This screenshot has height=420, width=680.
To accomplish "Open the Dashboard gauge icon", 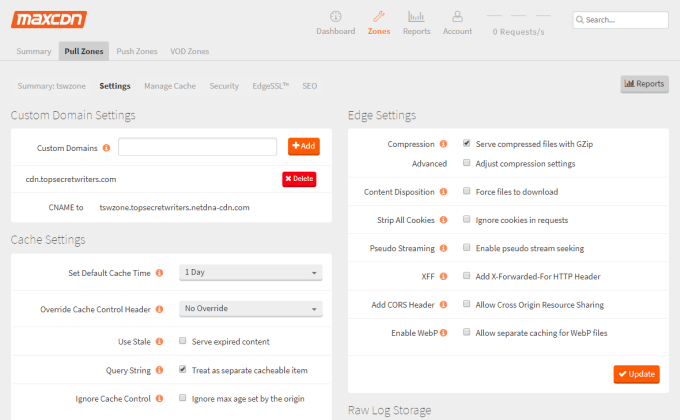I will 336,16.
